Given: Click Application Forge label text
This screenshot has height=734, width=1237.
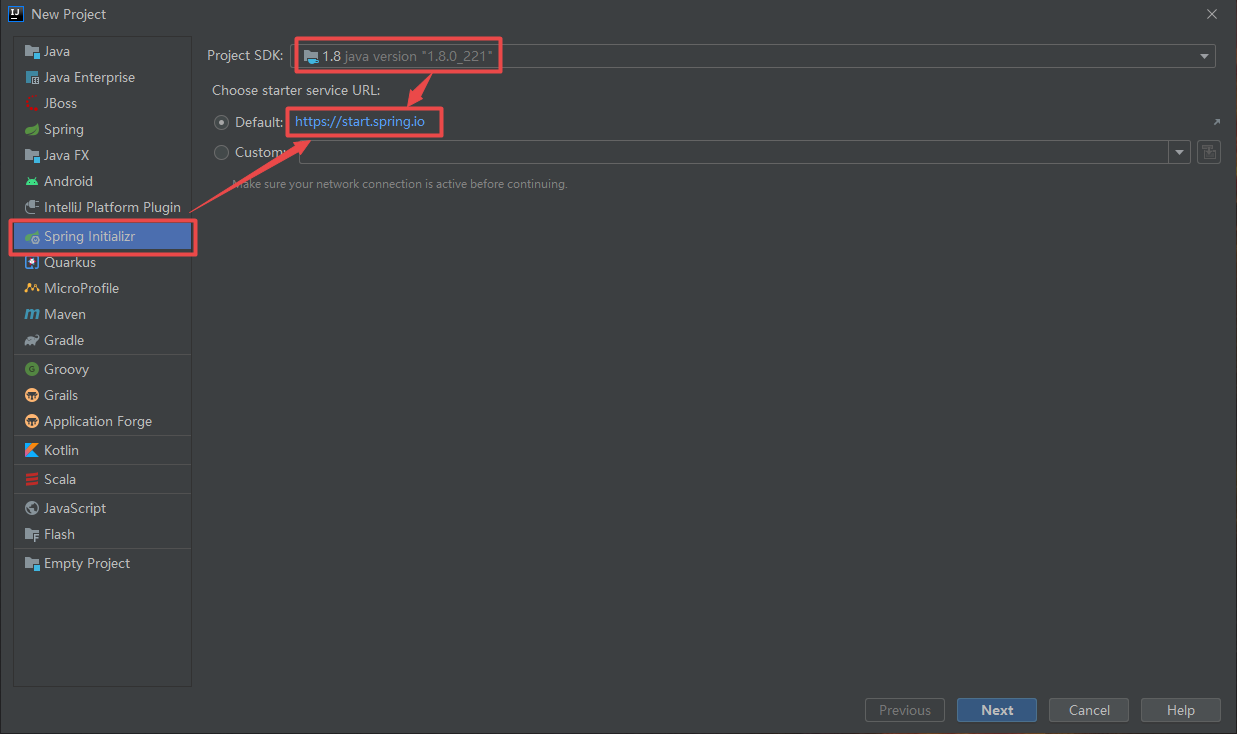Looking at the screenshot, I should pyautogui.click(x=98, y=421).
